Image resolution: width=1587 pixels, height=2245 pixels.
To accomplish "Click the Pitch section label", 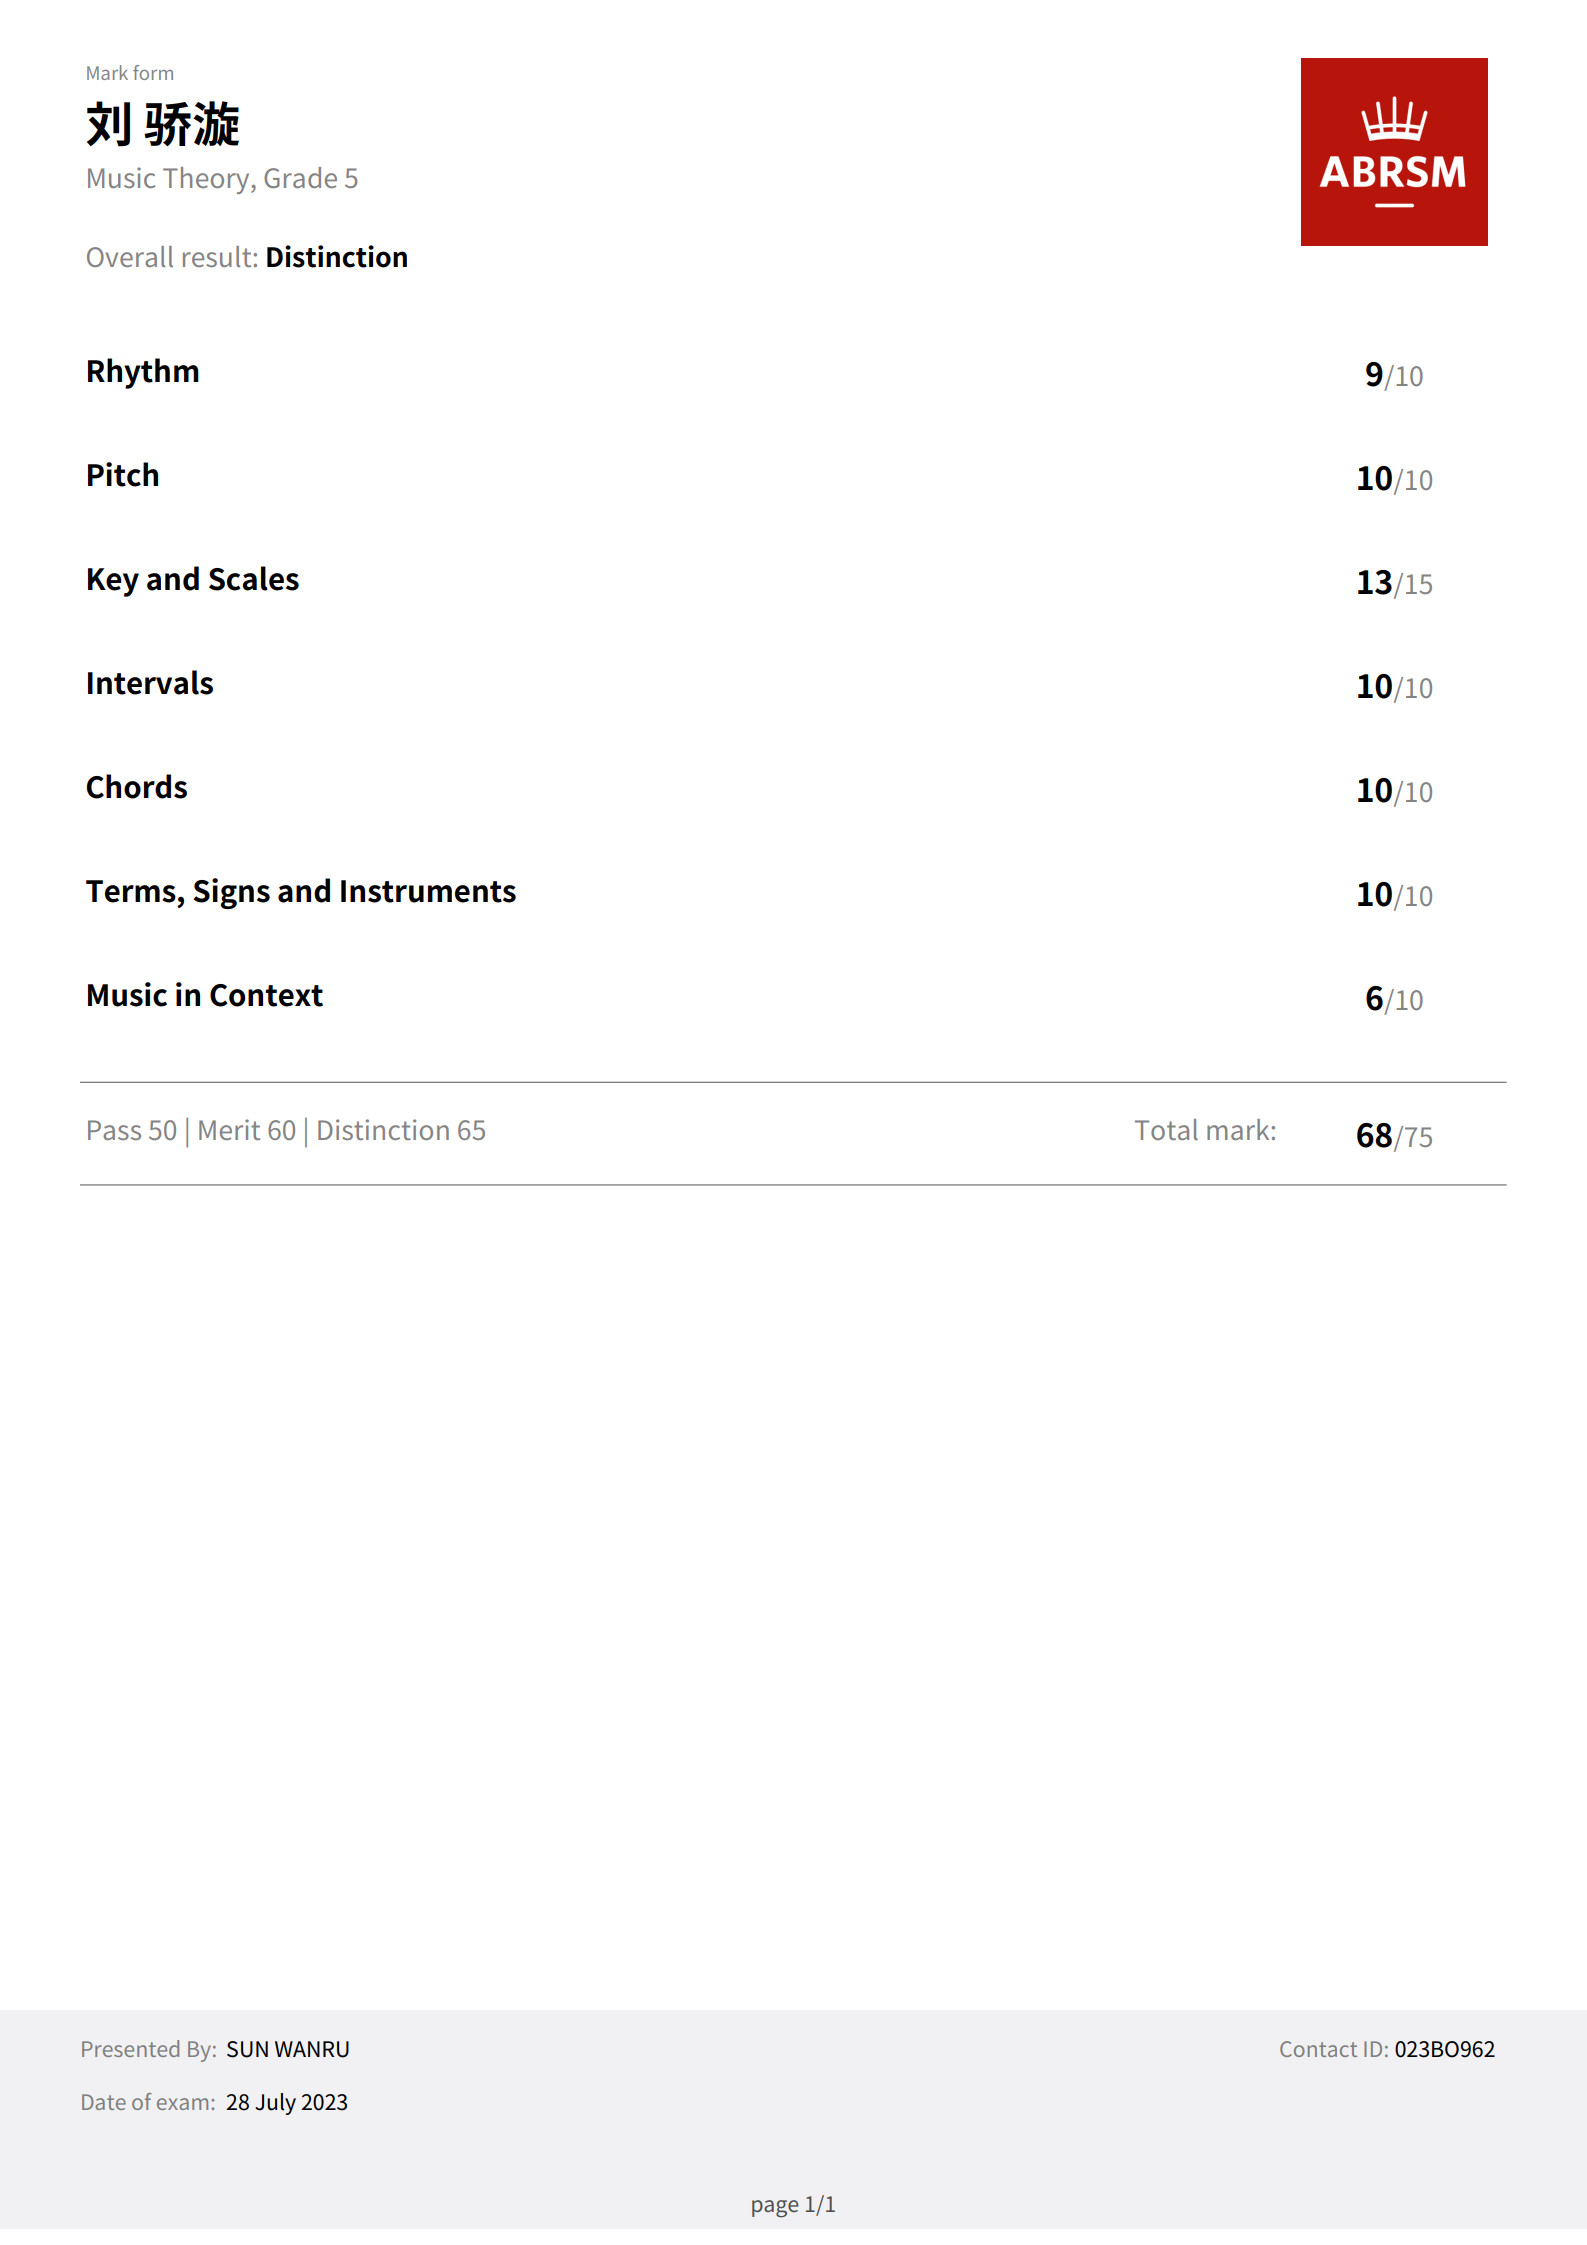I will click(123, 475).
